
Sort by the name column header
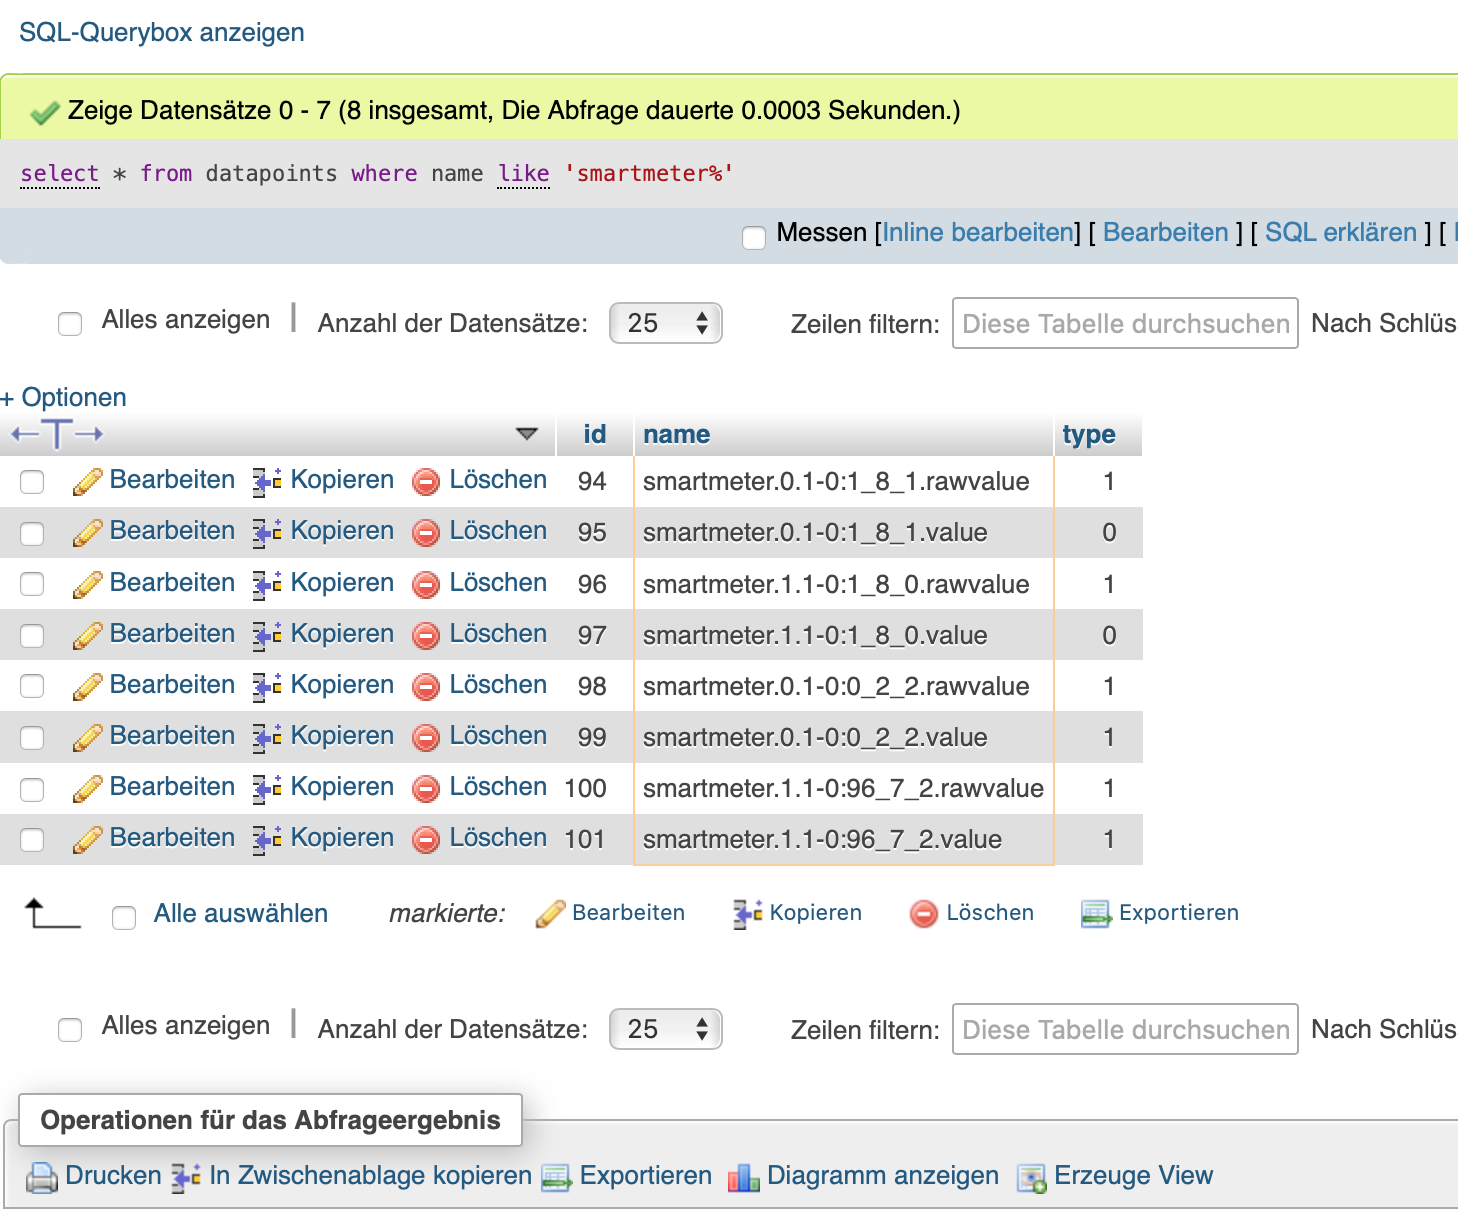coord(677,434)
